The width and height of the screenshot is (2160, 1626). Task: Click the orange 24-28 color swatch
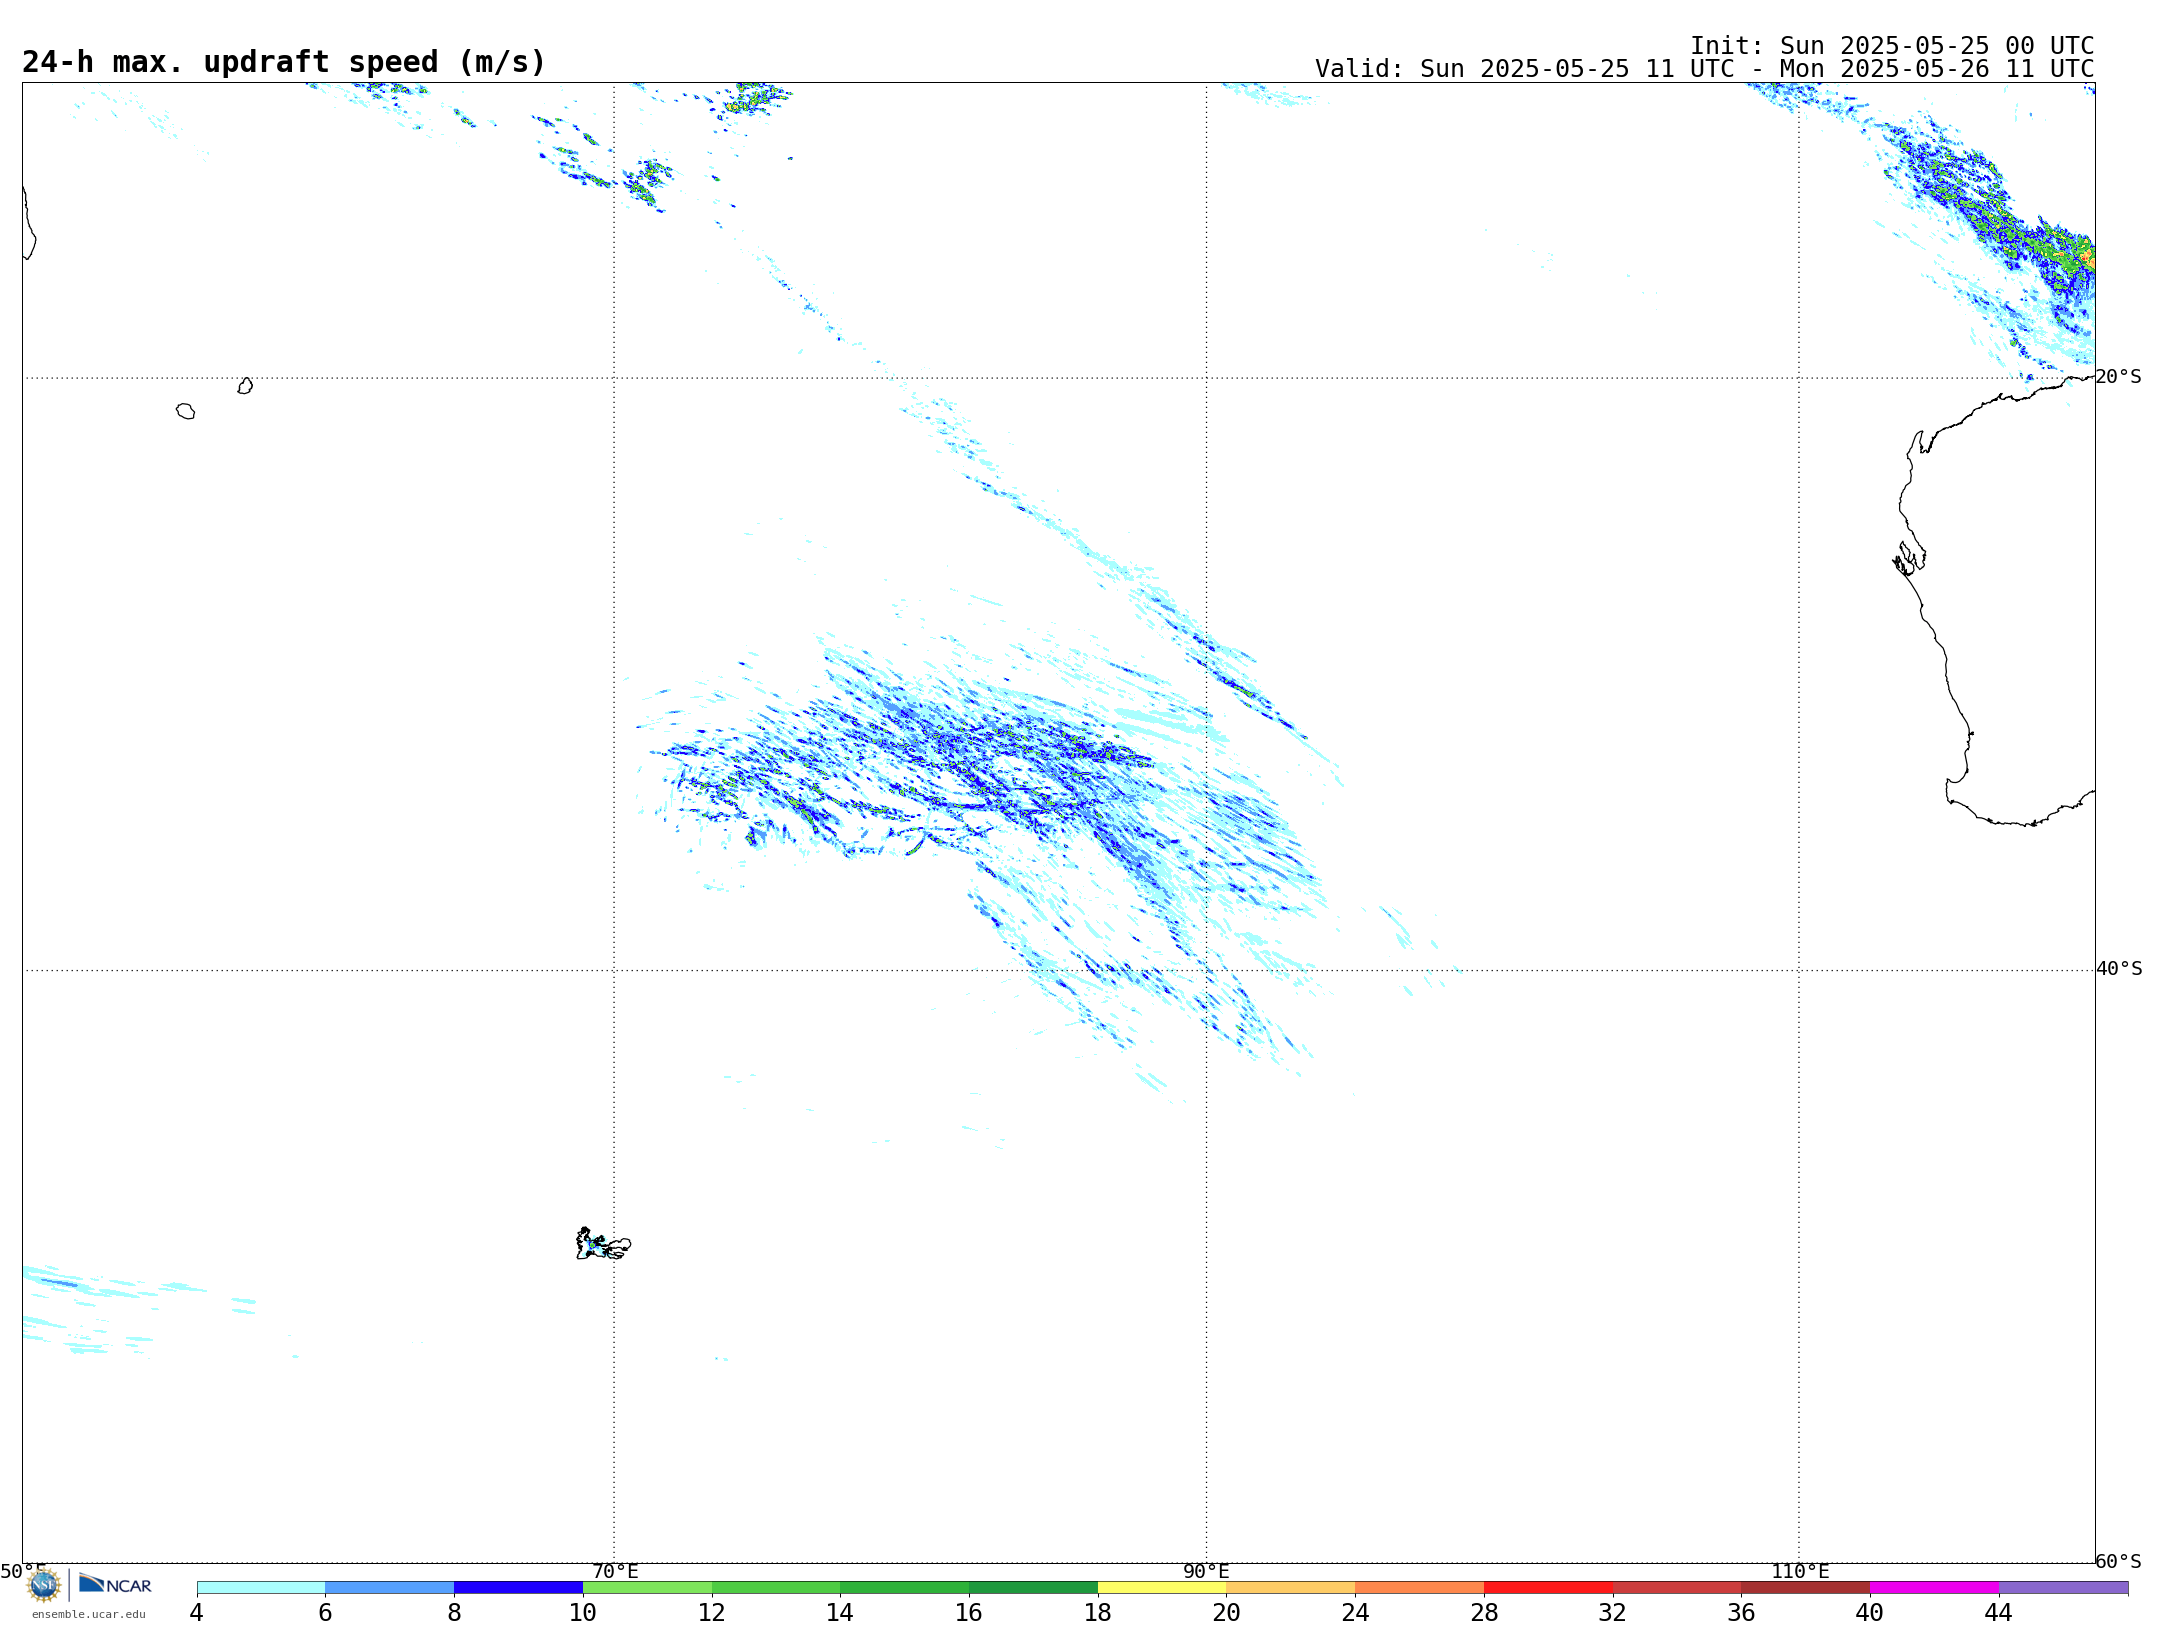(x=1420, y=1588)
